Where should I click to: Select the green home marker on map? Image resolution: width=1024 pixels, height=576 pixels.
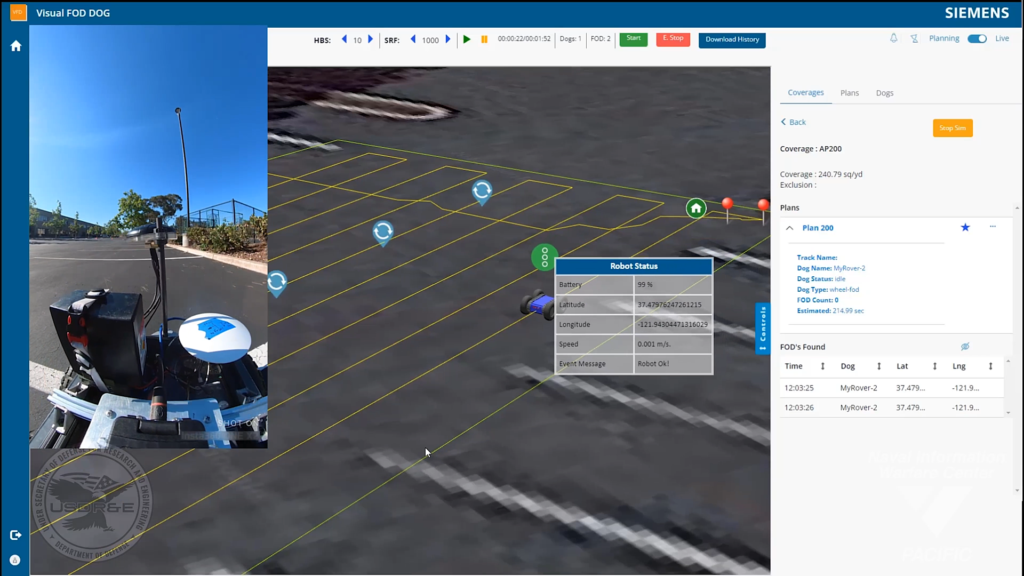pyautogui.click(x=696, y=208)
